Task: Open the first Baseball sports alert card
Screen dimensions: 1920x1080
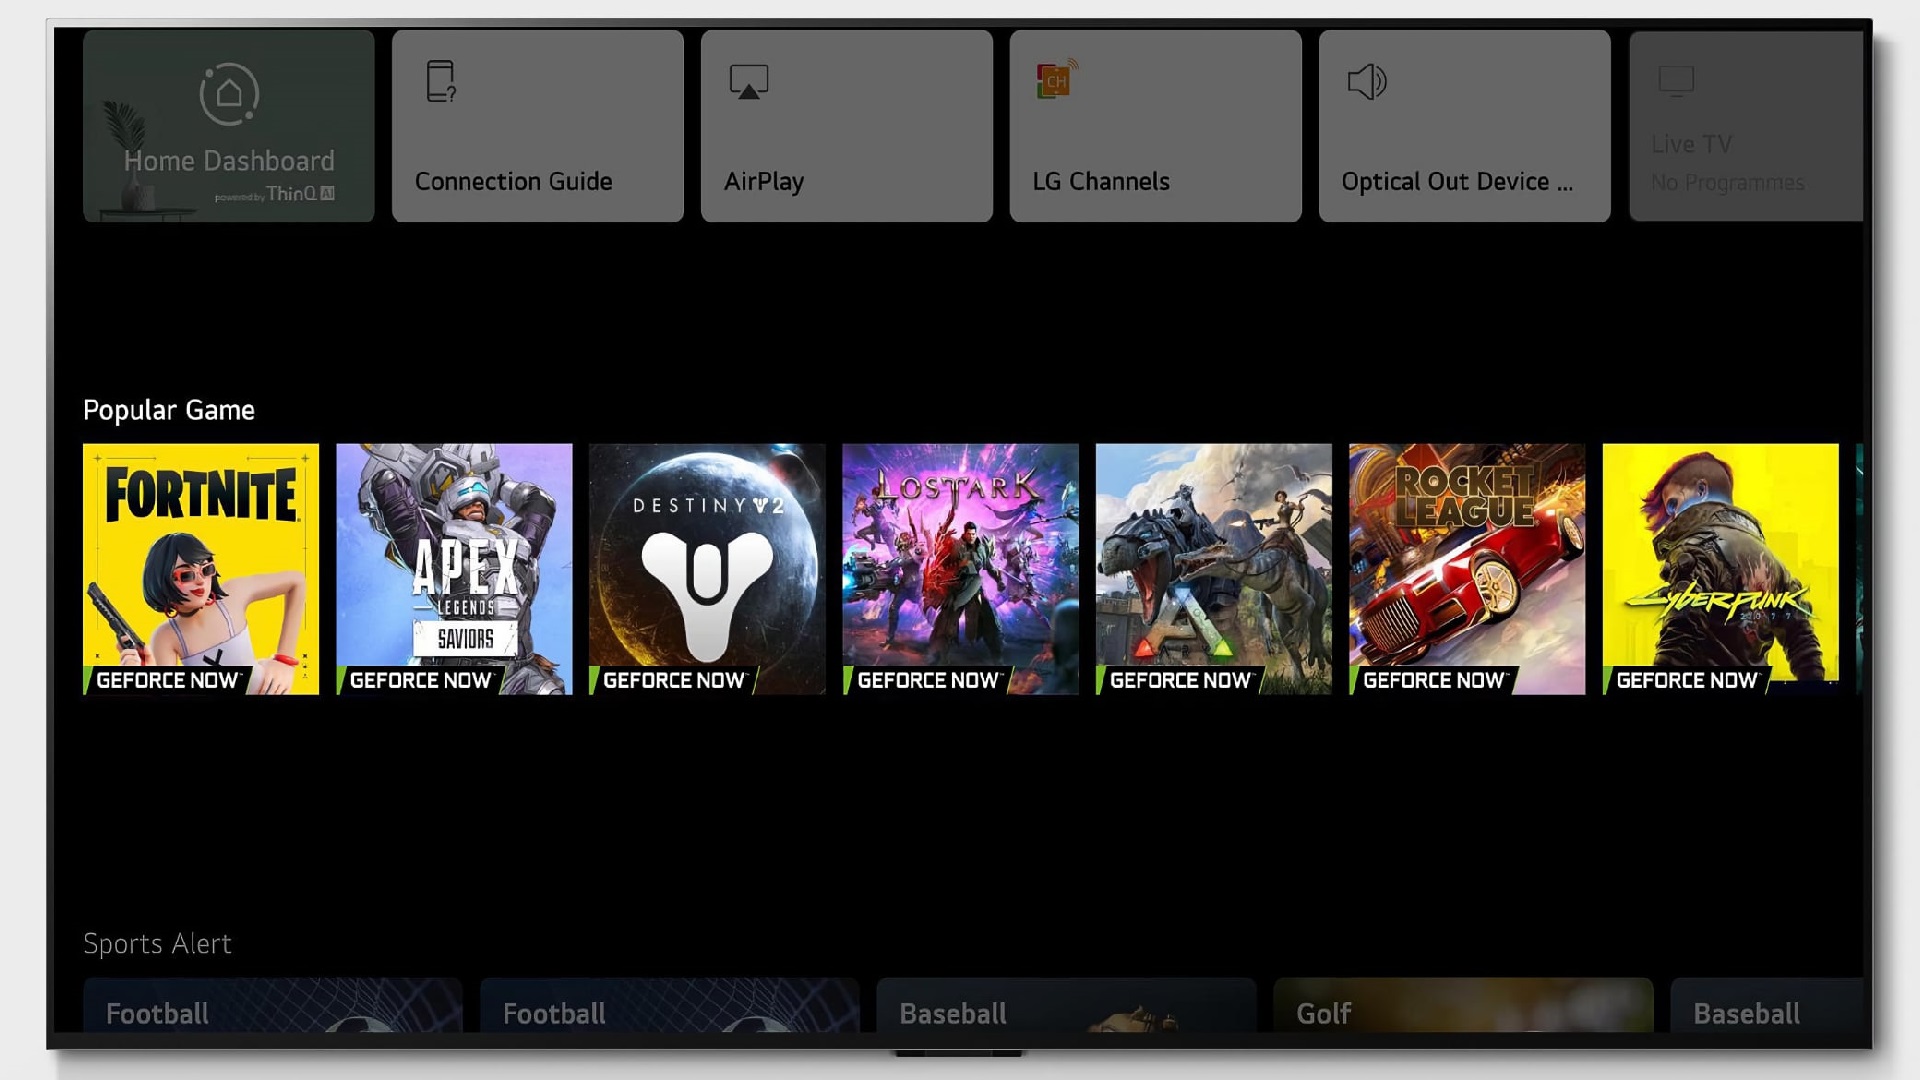Action: [1066, 1006]
